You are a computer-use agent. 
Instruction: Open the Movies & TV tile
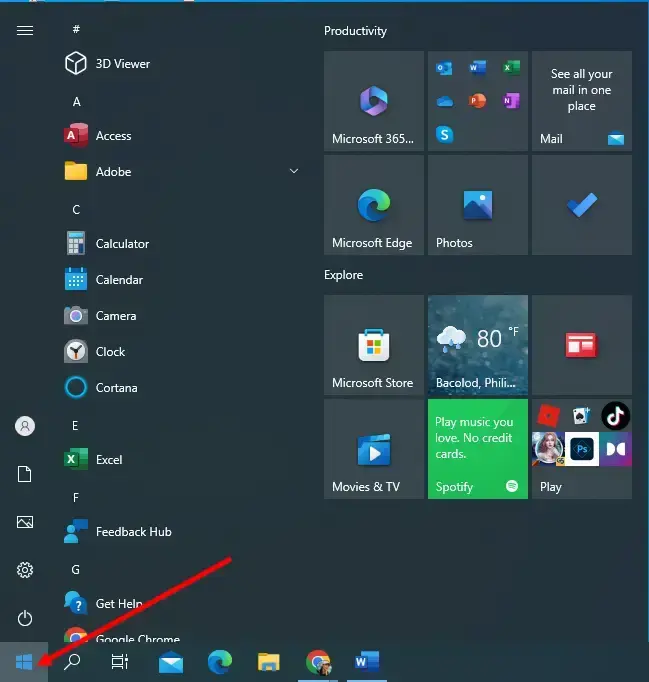pyautogui.click(x=374, y=449)
